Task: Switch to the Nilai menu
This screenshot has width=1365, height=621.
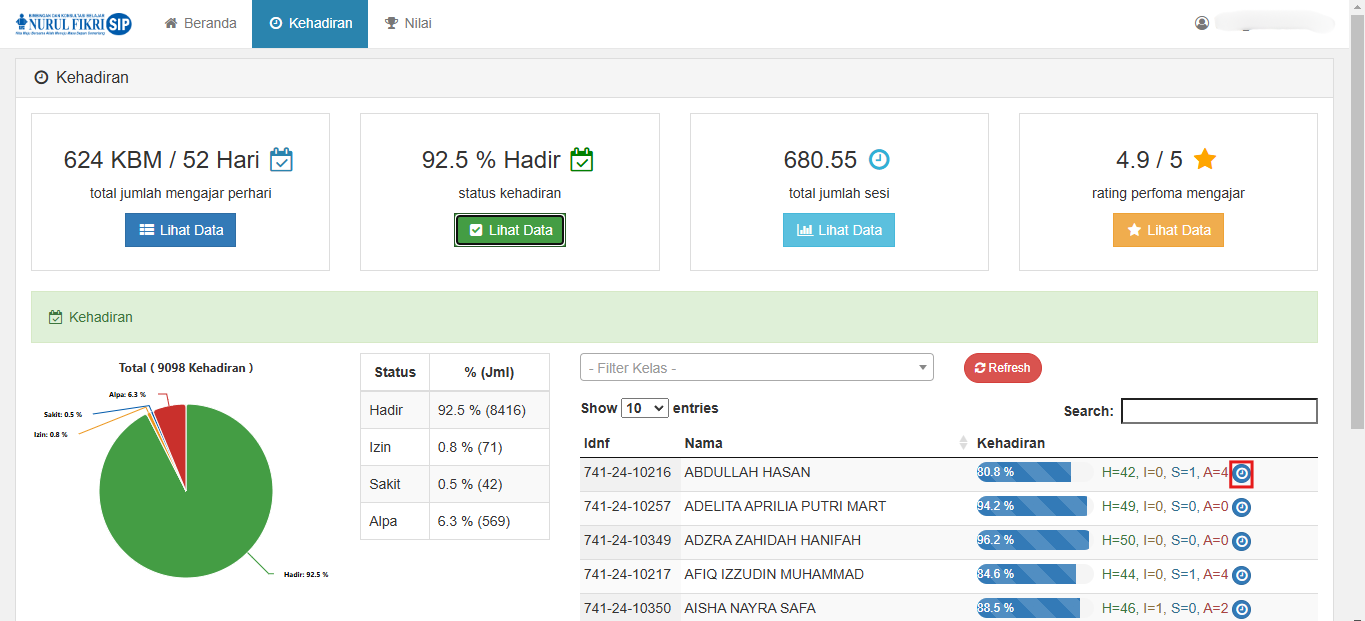Action: [408, 23]
